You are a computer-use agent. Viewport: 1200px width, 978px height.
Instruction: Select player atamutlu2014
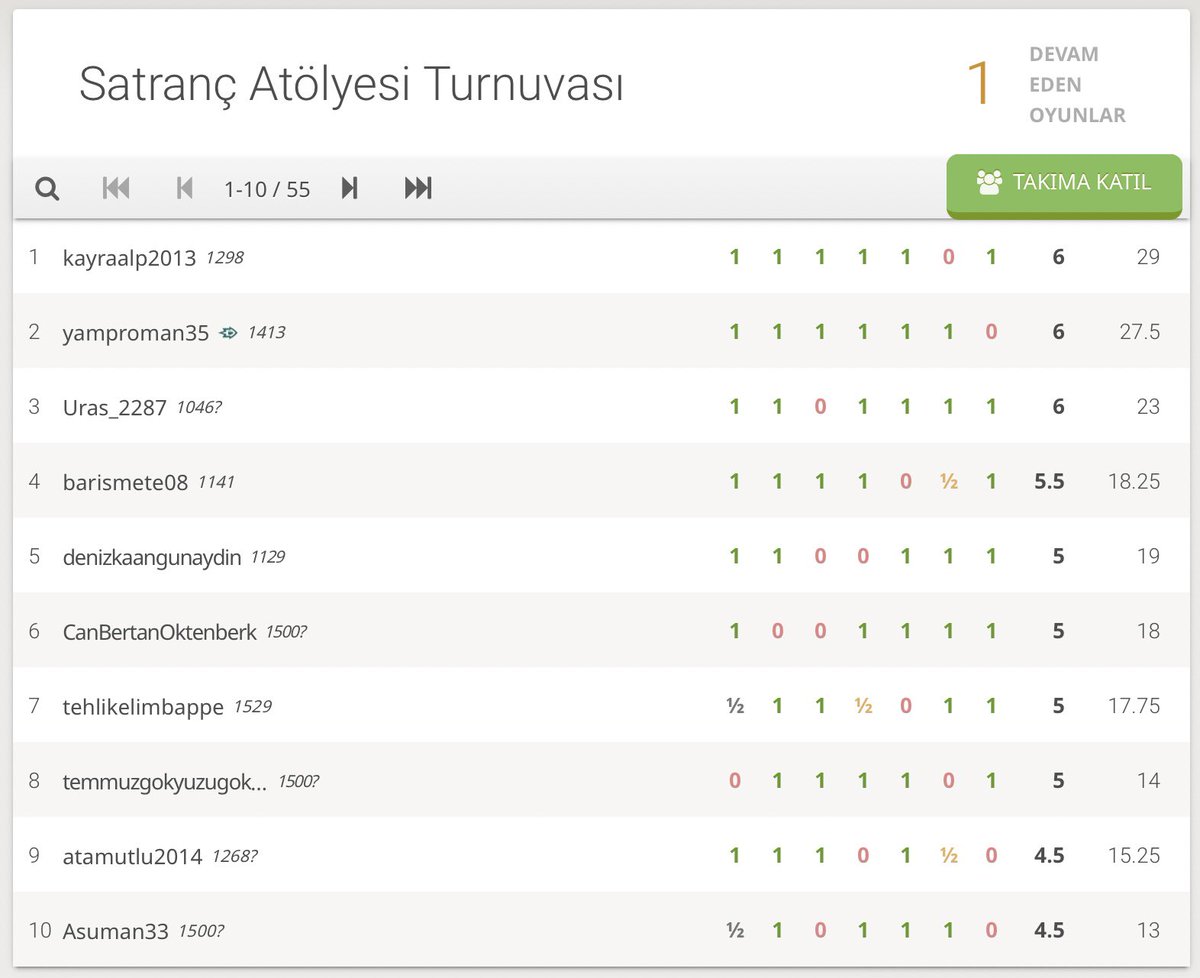point(132,857)
